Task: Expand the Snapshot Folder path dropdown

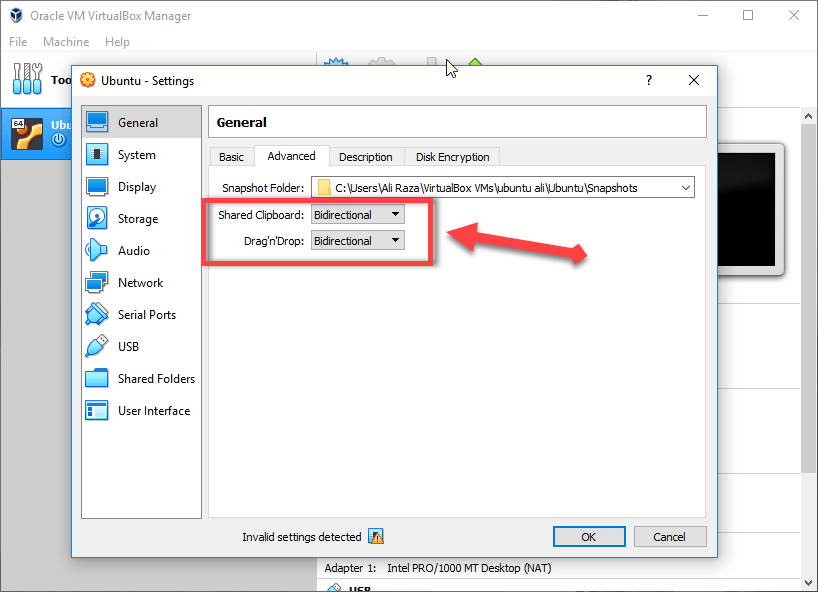Action: coord(685,187)
